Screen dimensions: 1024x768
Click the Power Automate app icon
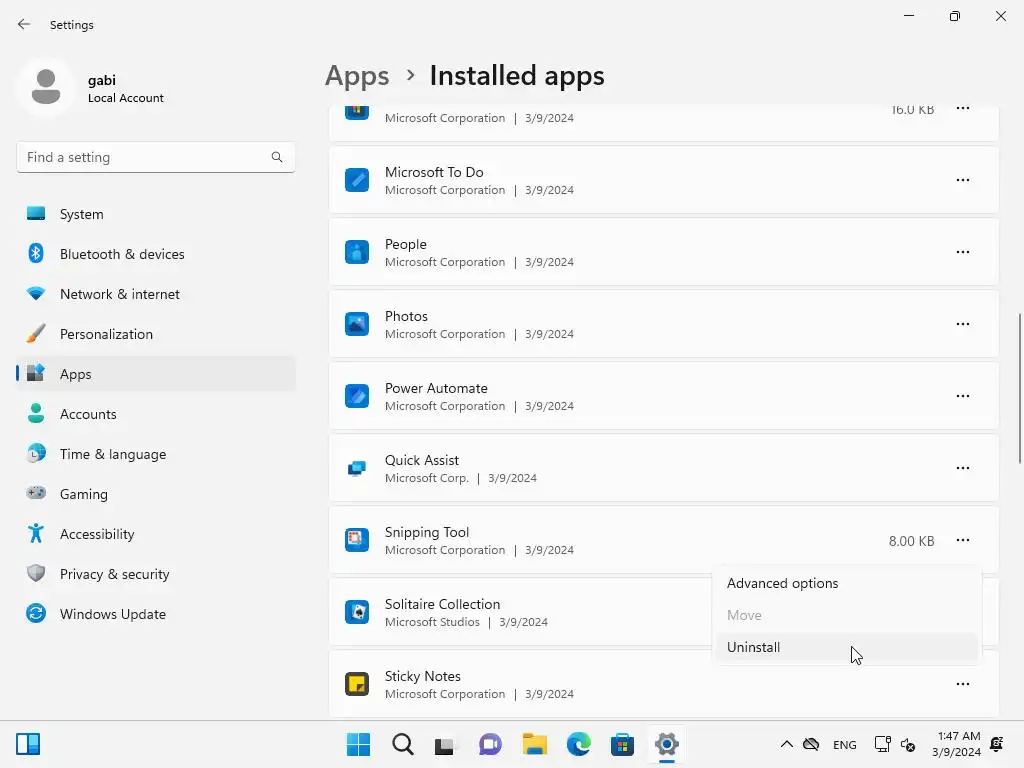pos(357,396)
